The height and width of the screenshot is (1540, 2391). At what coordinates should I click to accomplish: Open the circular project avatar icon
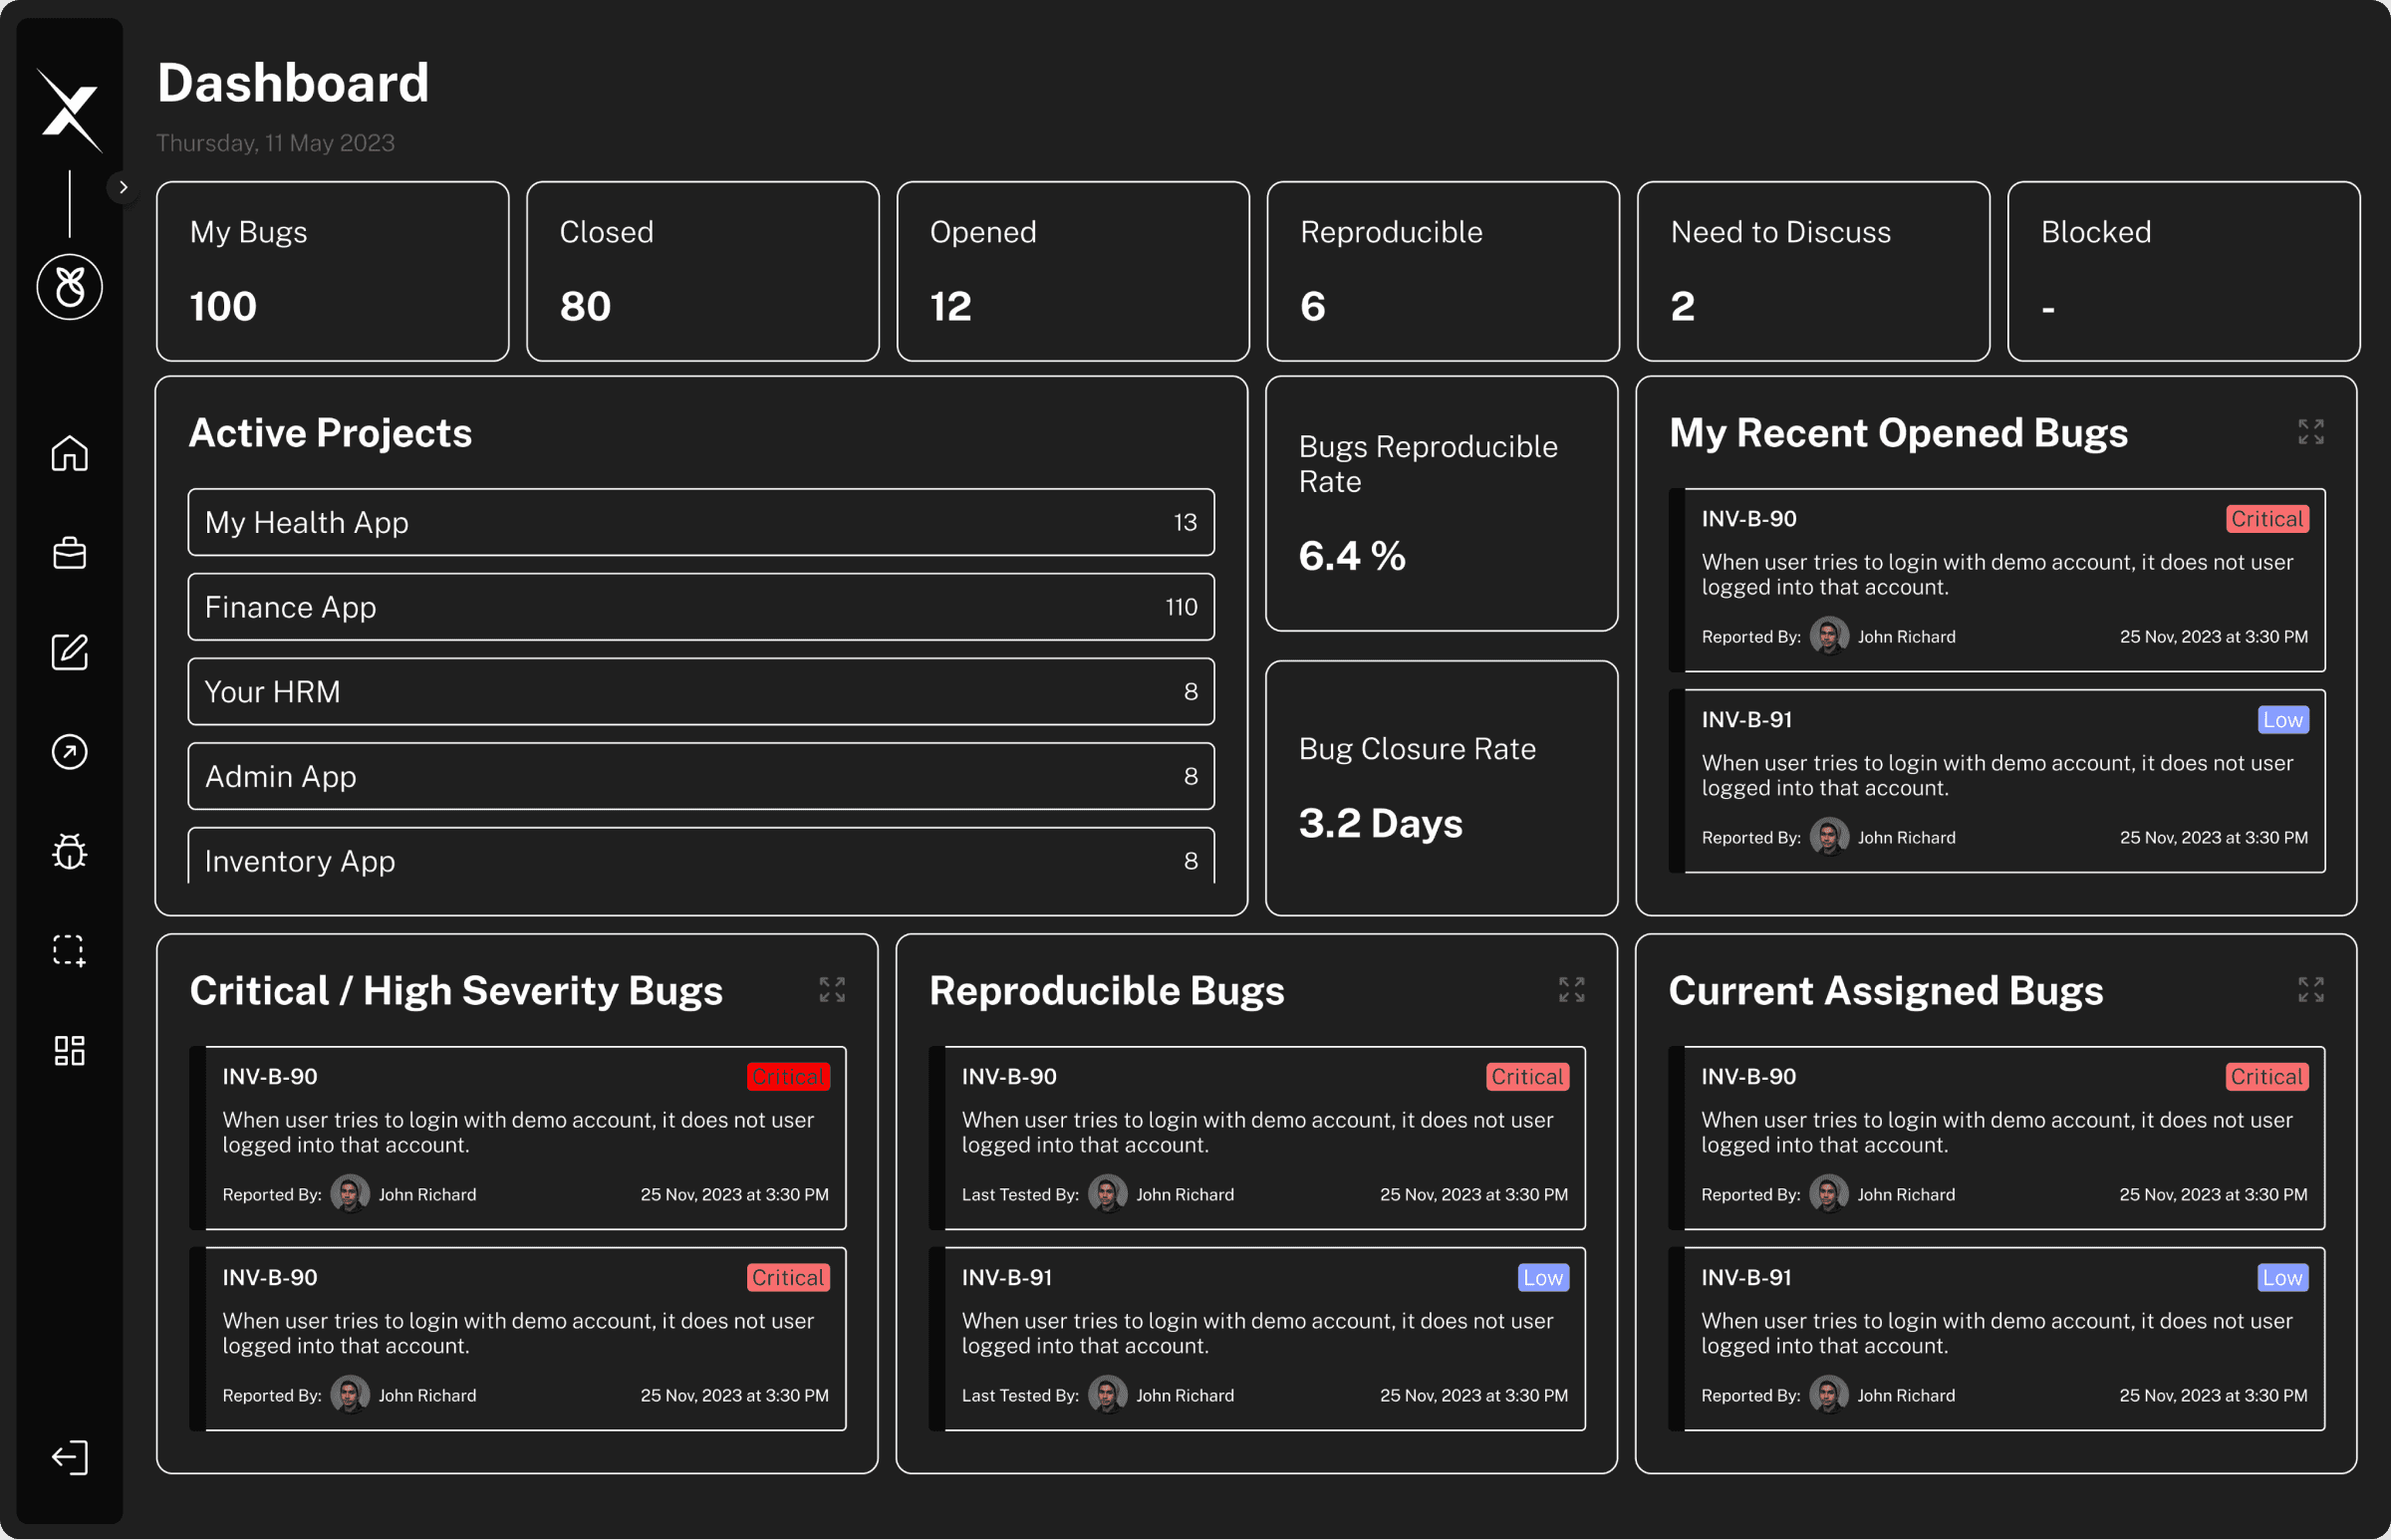click(69, 287)
